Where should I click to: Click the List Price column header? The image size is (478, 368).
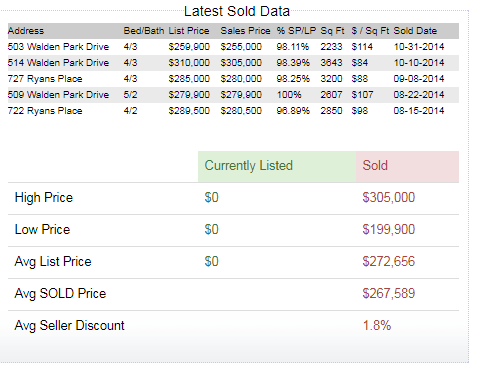(189, 31)
